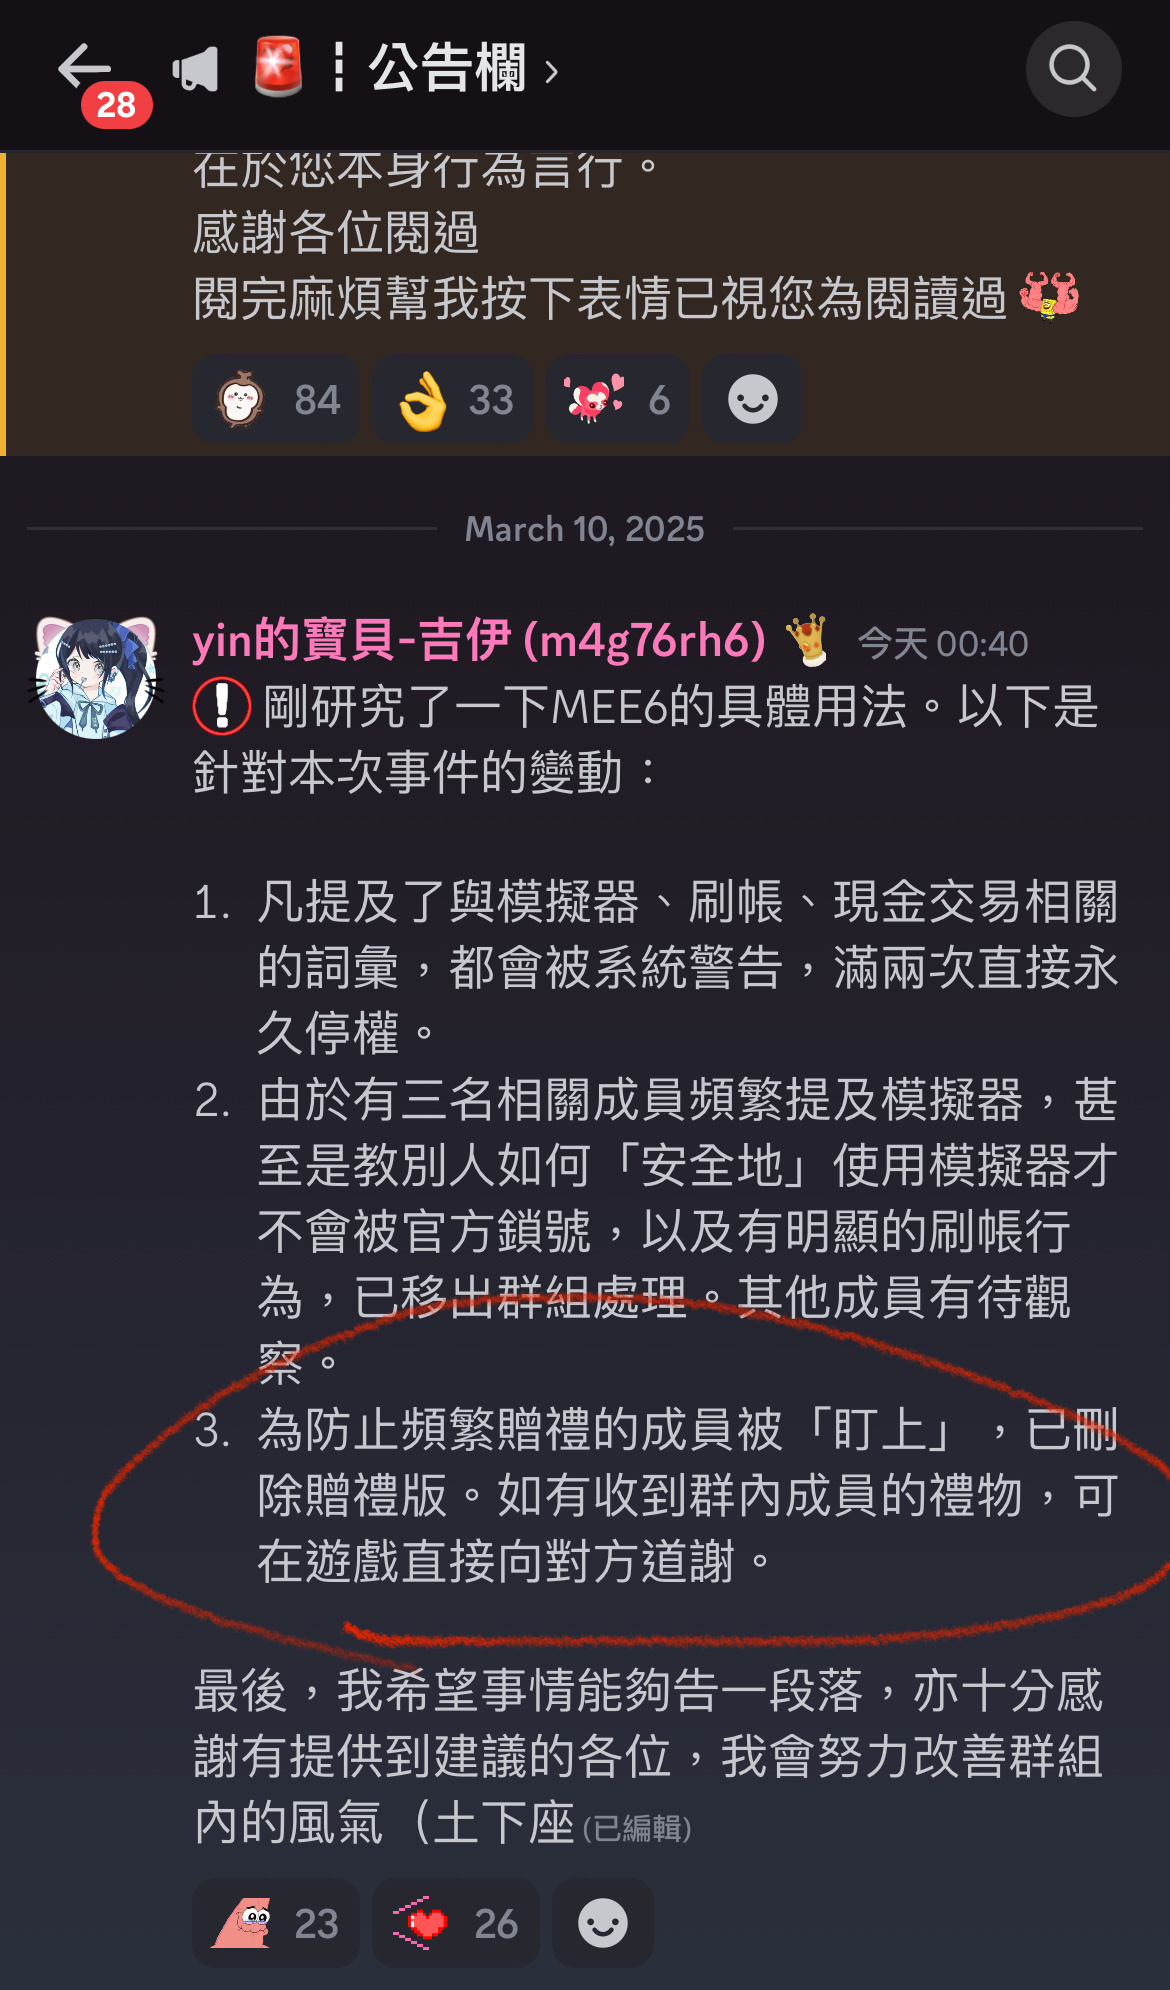This screenshot has width=1170, height=1990.
Task: Toggle the pink hearts reaction with 6
Action: tap(618, 400)
